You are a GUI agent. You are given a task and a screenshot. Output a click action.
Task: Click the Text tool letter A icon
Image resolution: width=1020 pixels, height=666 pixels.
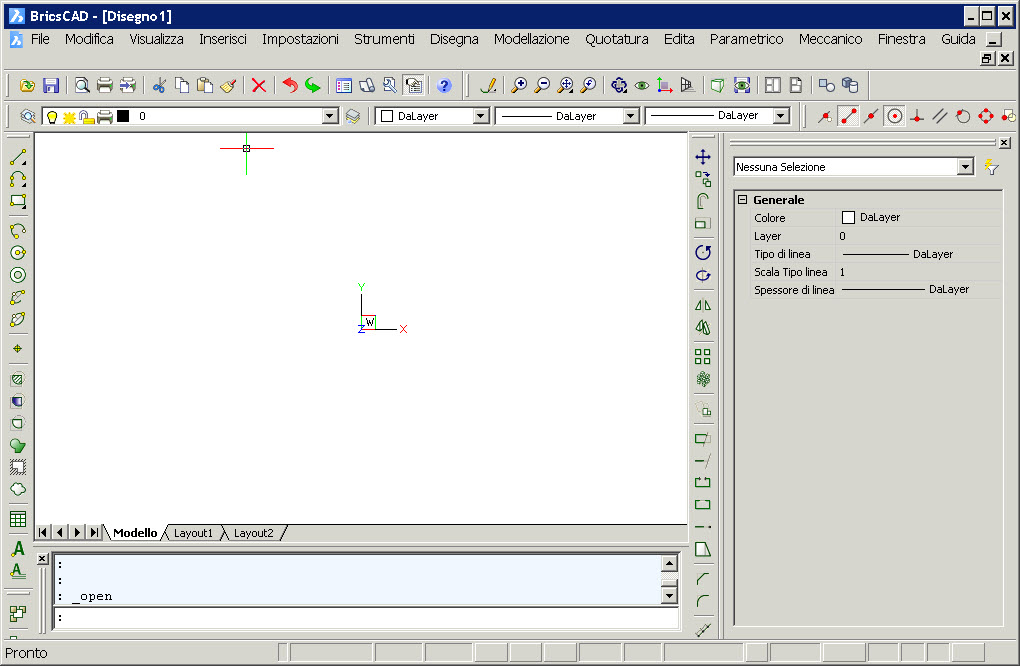(17, 549)
